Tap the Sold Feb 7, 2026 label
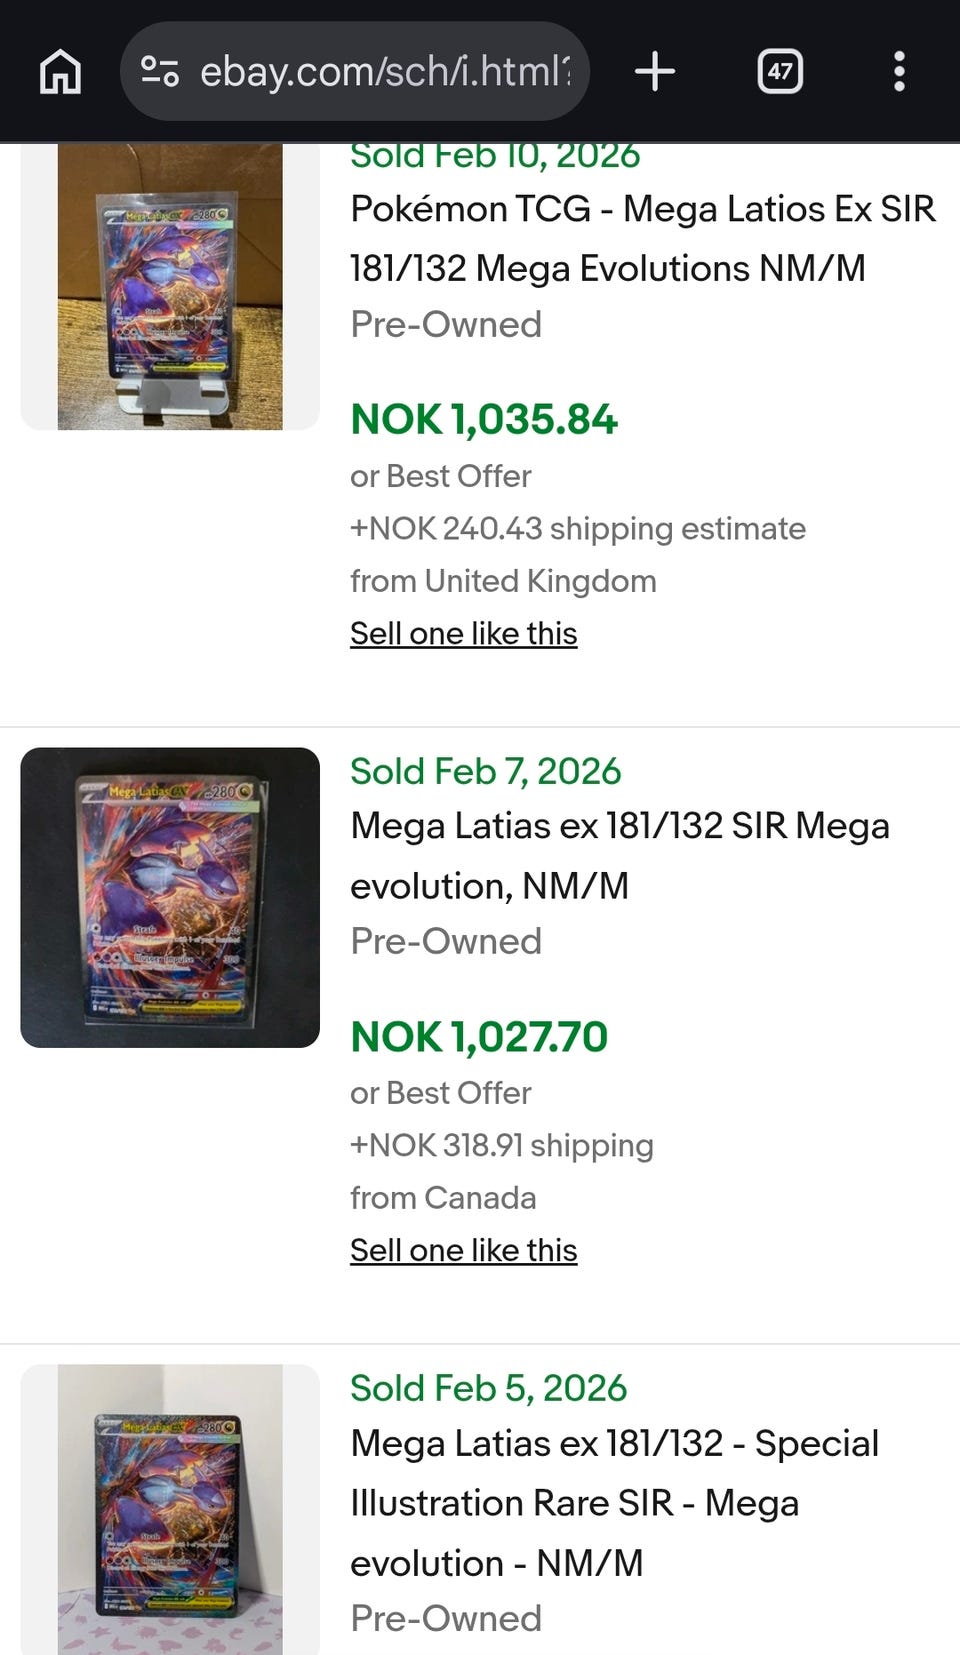Image resolution: width=960 pixels, height=1655 pixels. (x=486, y=771)
